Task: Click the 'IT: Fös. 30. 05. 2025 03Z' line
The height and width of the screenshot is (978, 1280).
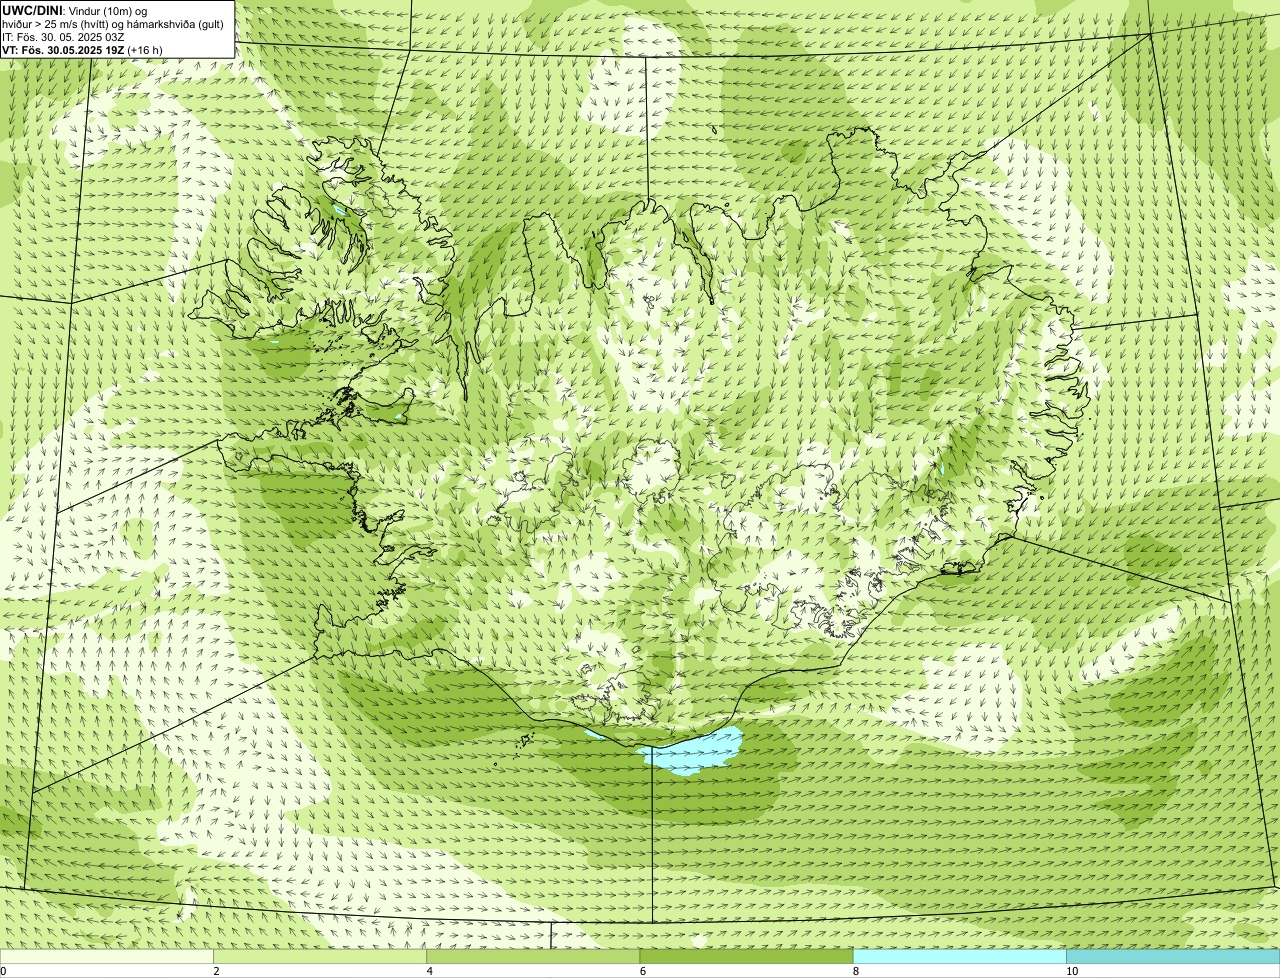Action: pos(63,37)
